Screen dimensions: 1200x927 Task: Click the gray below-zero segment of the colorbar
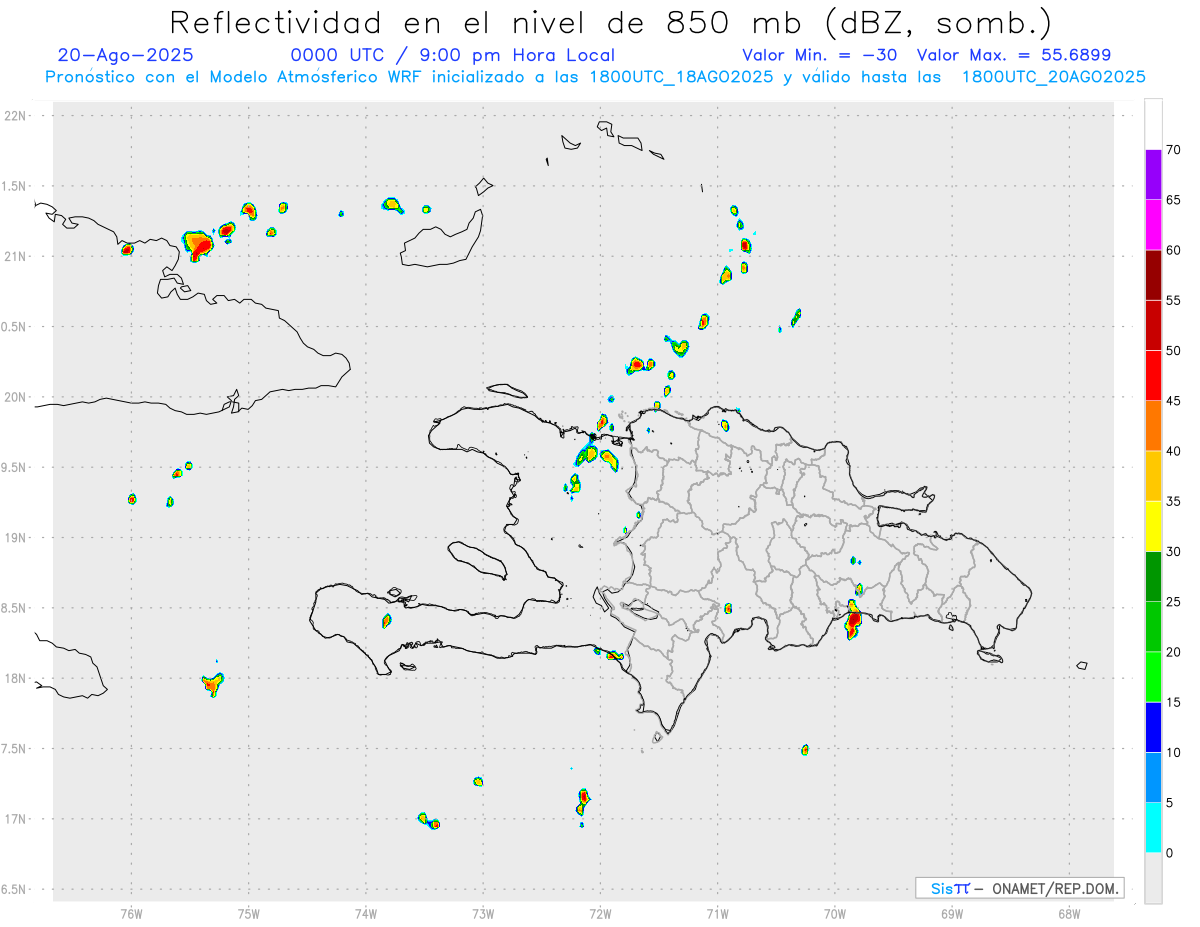pos(1153,878)
